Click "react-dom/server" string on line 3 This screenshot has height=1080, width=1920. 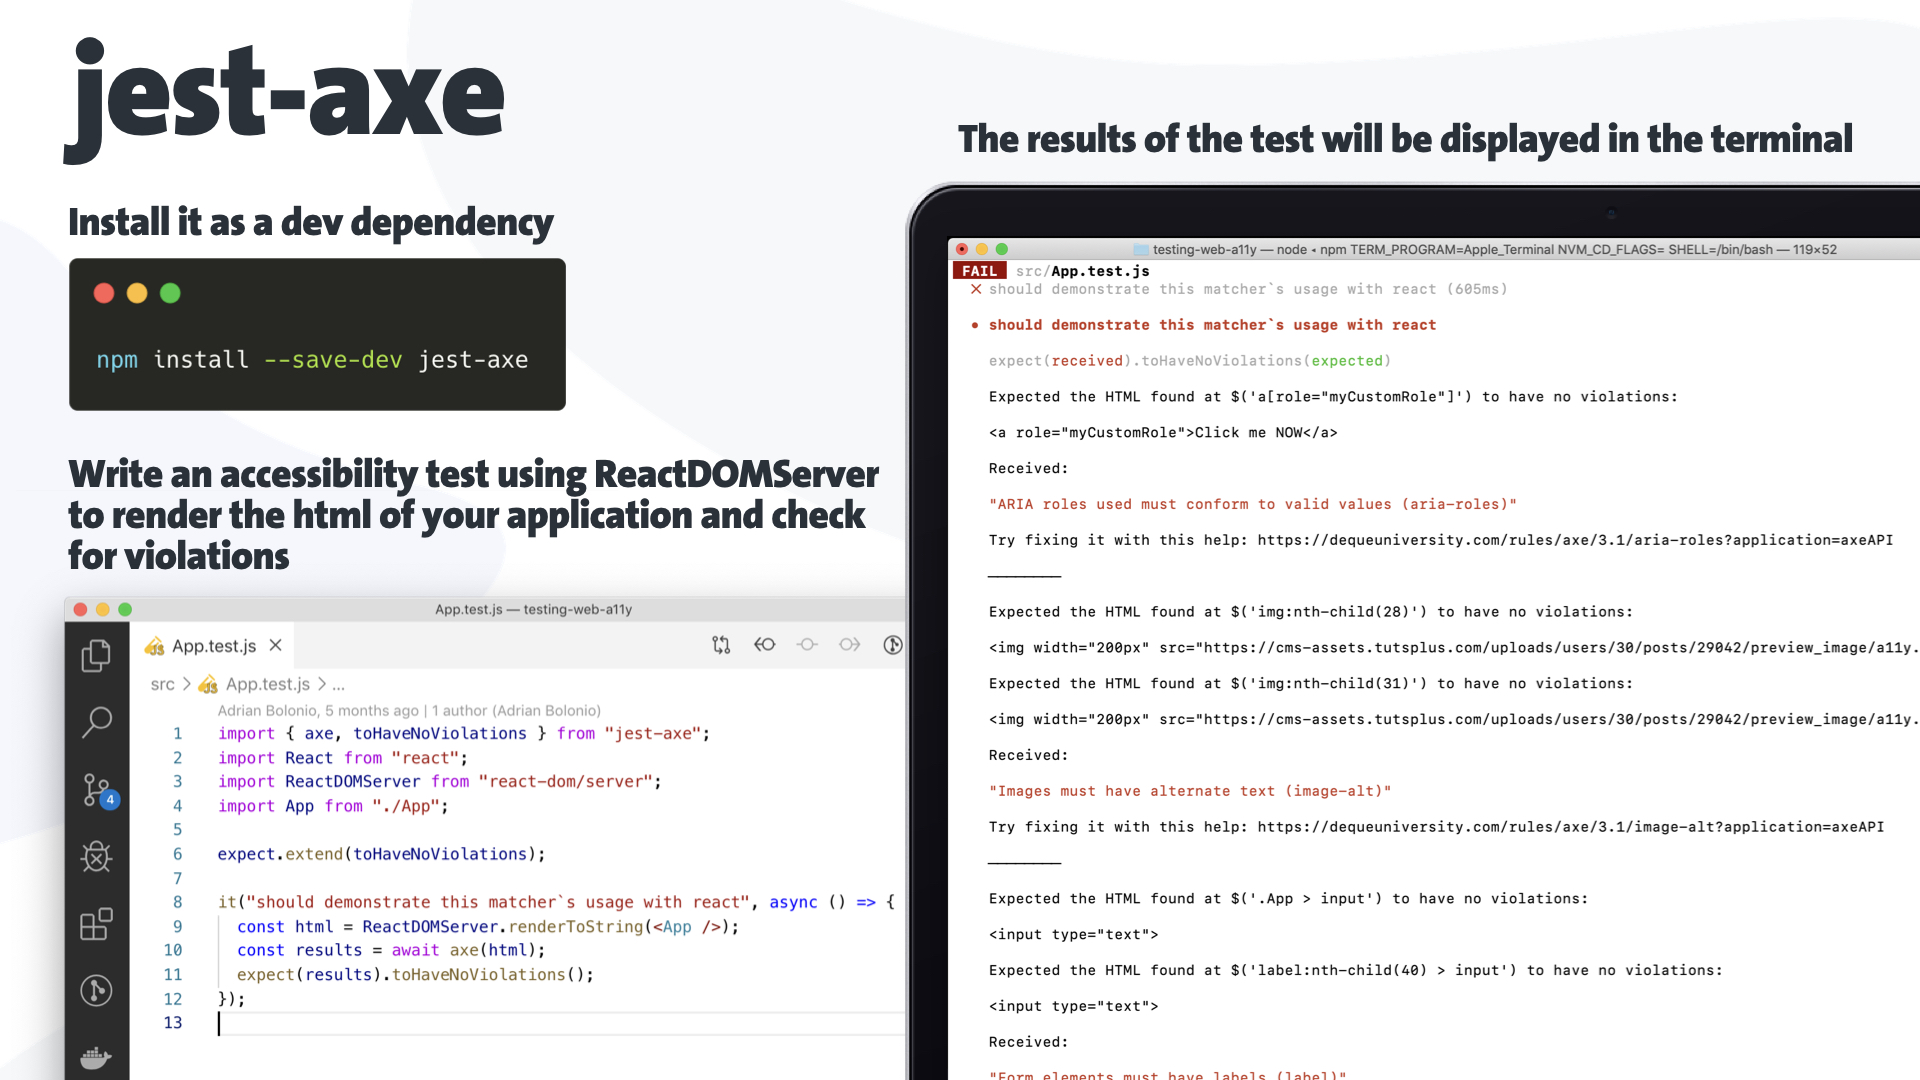point(565,782)
